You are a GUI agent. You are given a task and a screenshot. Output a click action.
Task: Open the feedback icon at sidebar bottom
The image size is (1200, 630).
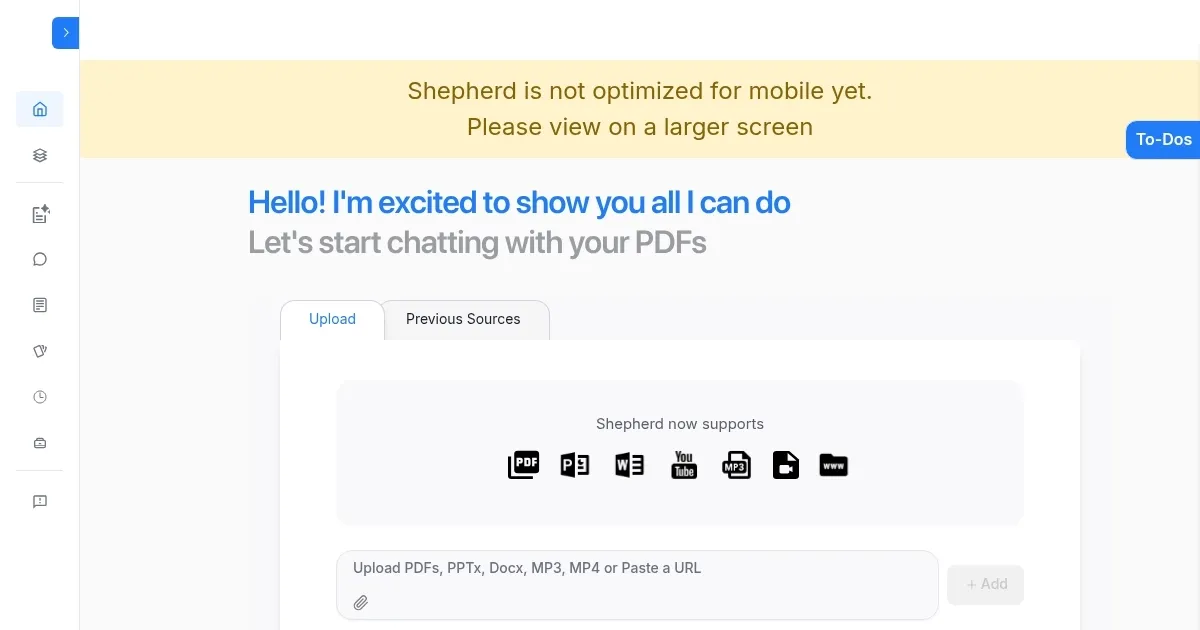coord(39,501)
